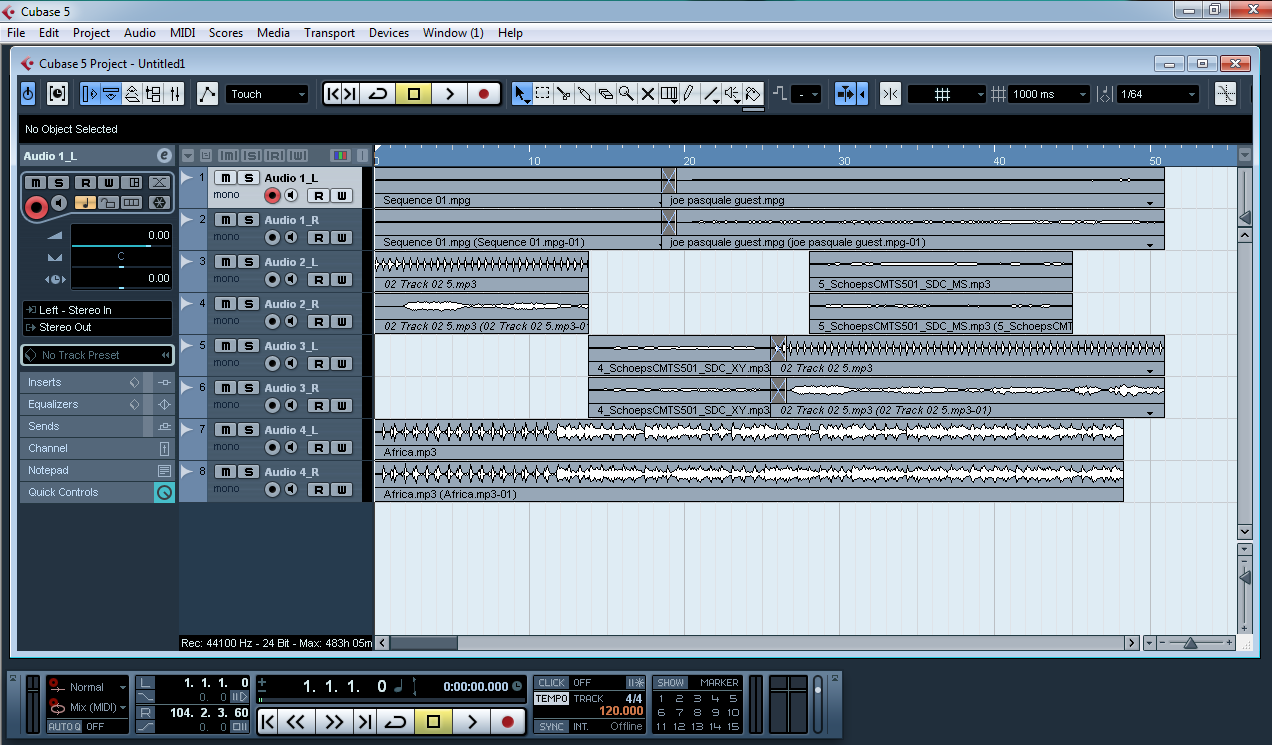Screen dimensions: 1272x745
Task: Select the Range Selection tool
Action: tap(542, 94)
